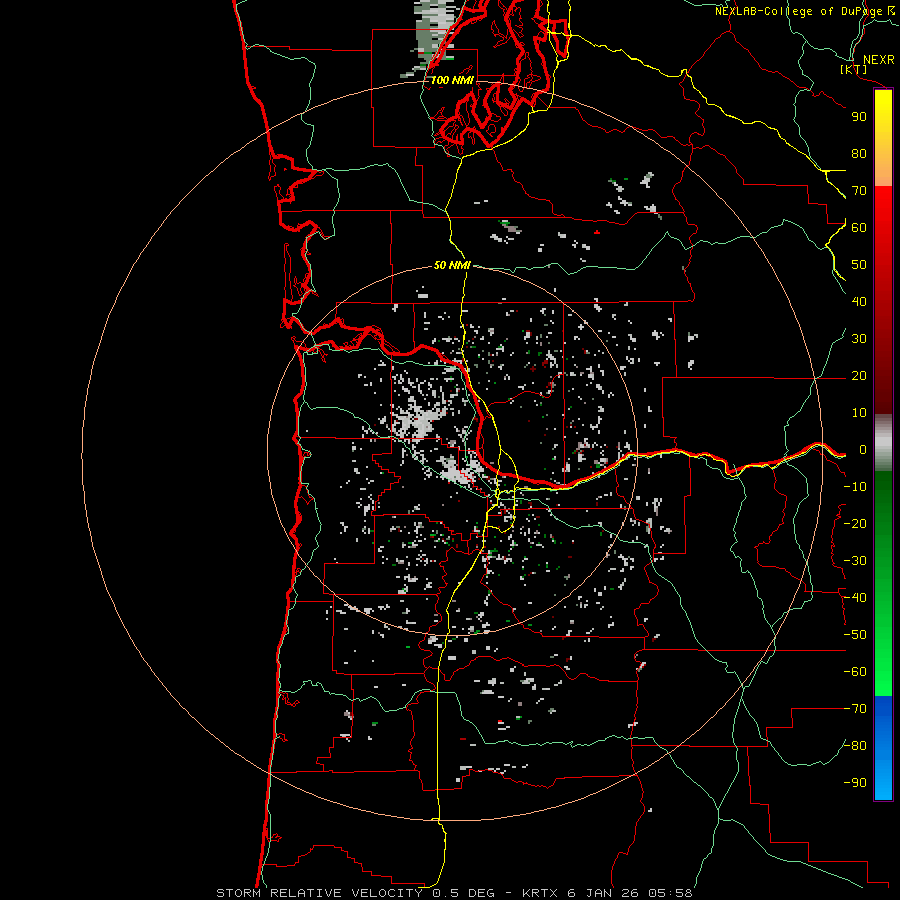Image resolution: width=900 pixels, height=900 pixels.
Task: Click the positive 10 knot scale label
Action: [x=859, y=413]
